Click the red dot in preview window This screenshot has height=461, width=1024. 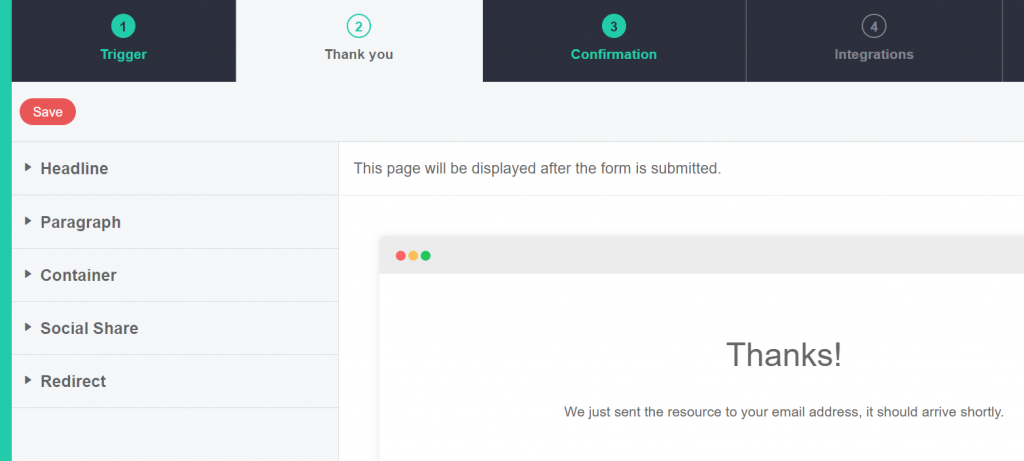click(401, 256)
